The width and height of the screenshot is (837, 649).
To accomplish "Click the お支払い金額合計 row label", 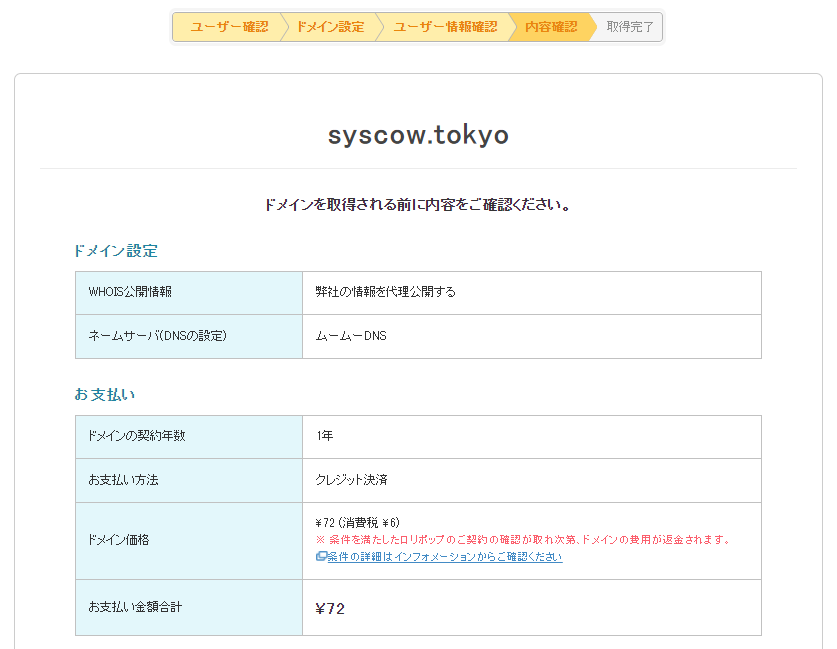I will click(136, 607).
